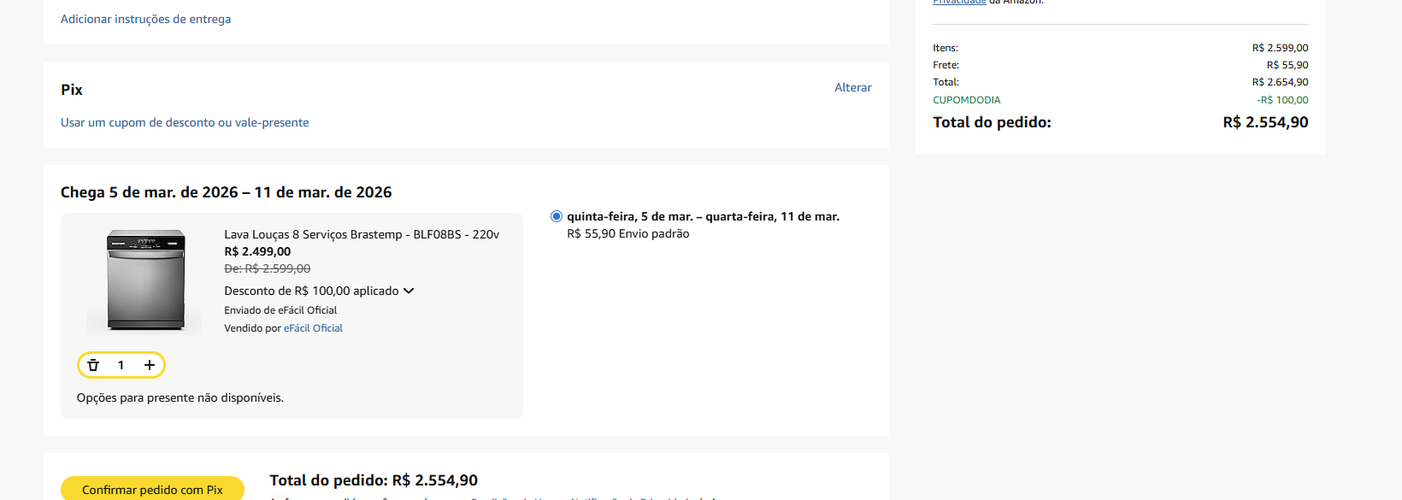Click 'Opções para presente não disponíveis.' text

point(180,397)
